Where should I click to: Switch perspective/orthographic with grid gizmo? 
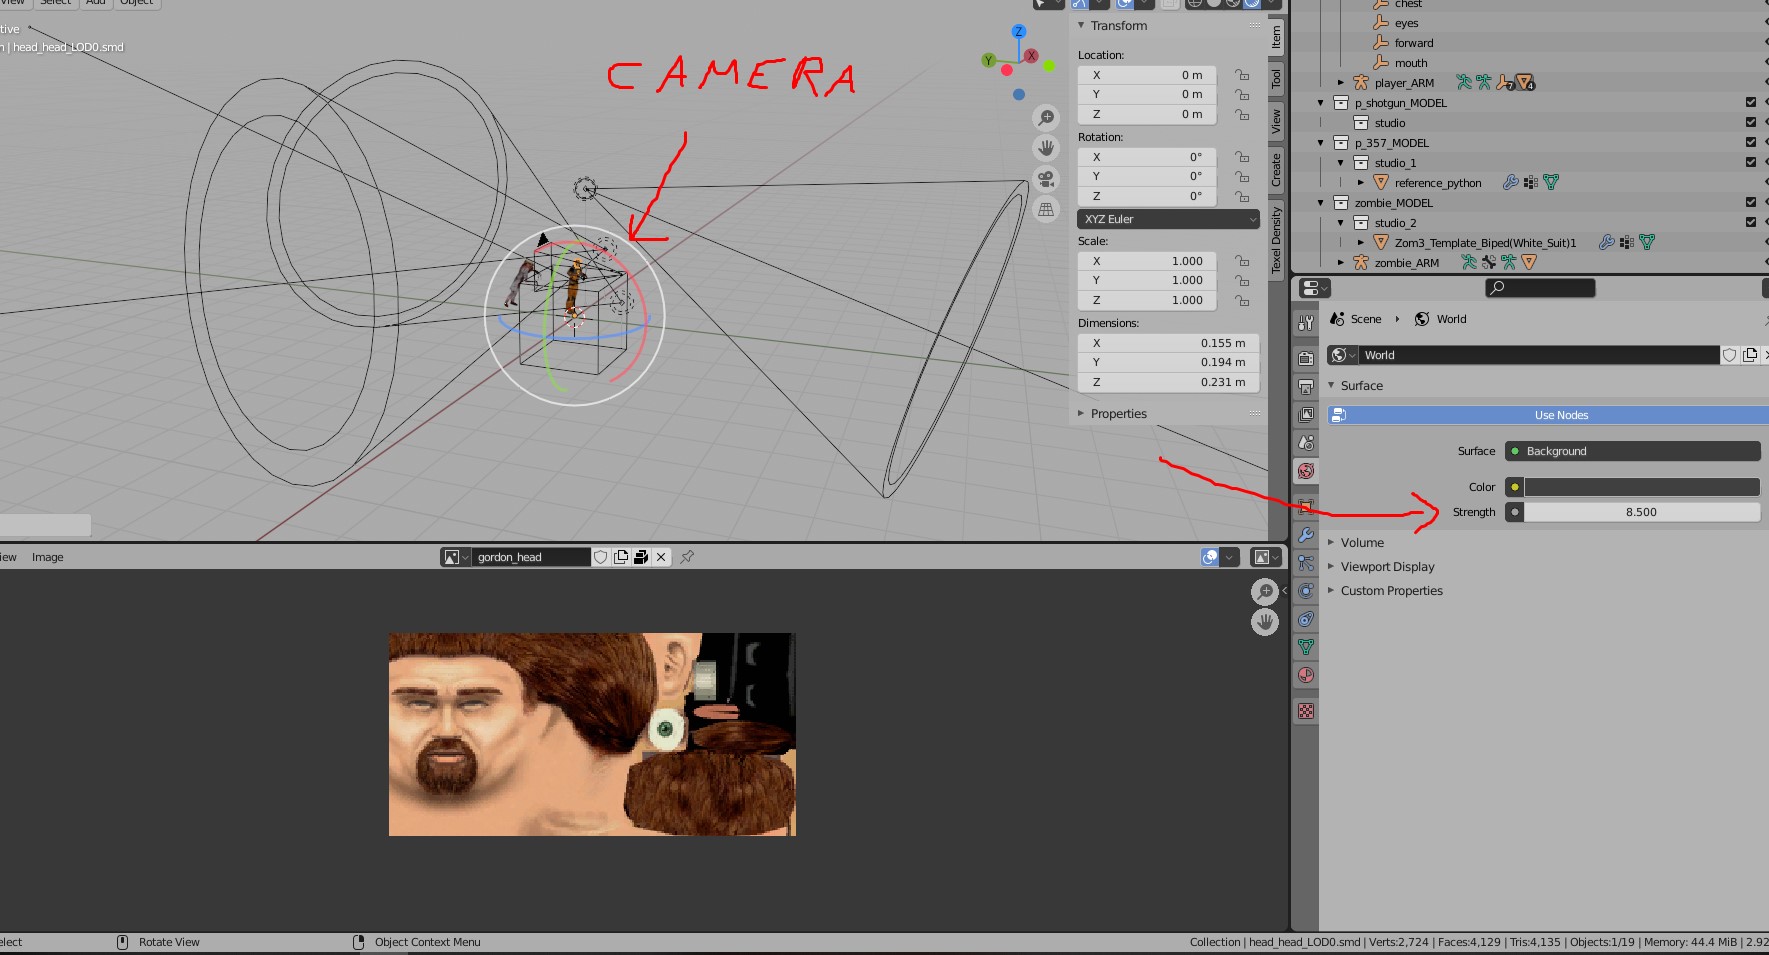1046,210
